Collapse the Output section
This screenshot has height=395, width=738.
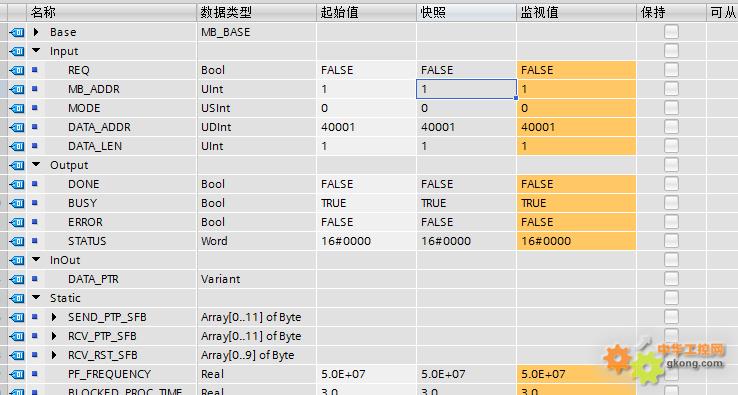(36, 165)
